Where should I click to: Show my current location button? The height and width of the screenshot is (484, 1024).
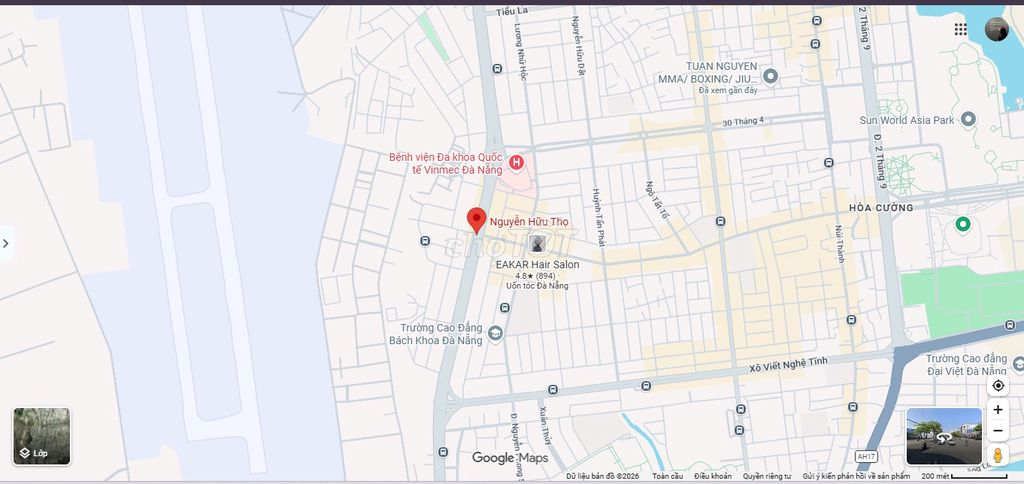click(998, 386)
